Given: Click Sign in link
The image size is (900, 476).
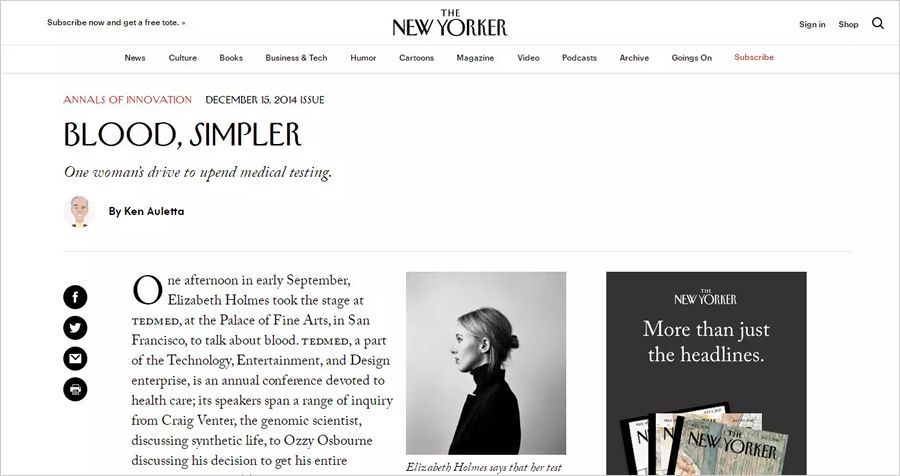Looking at the screenshot, I should point(812,24).
